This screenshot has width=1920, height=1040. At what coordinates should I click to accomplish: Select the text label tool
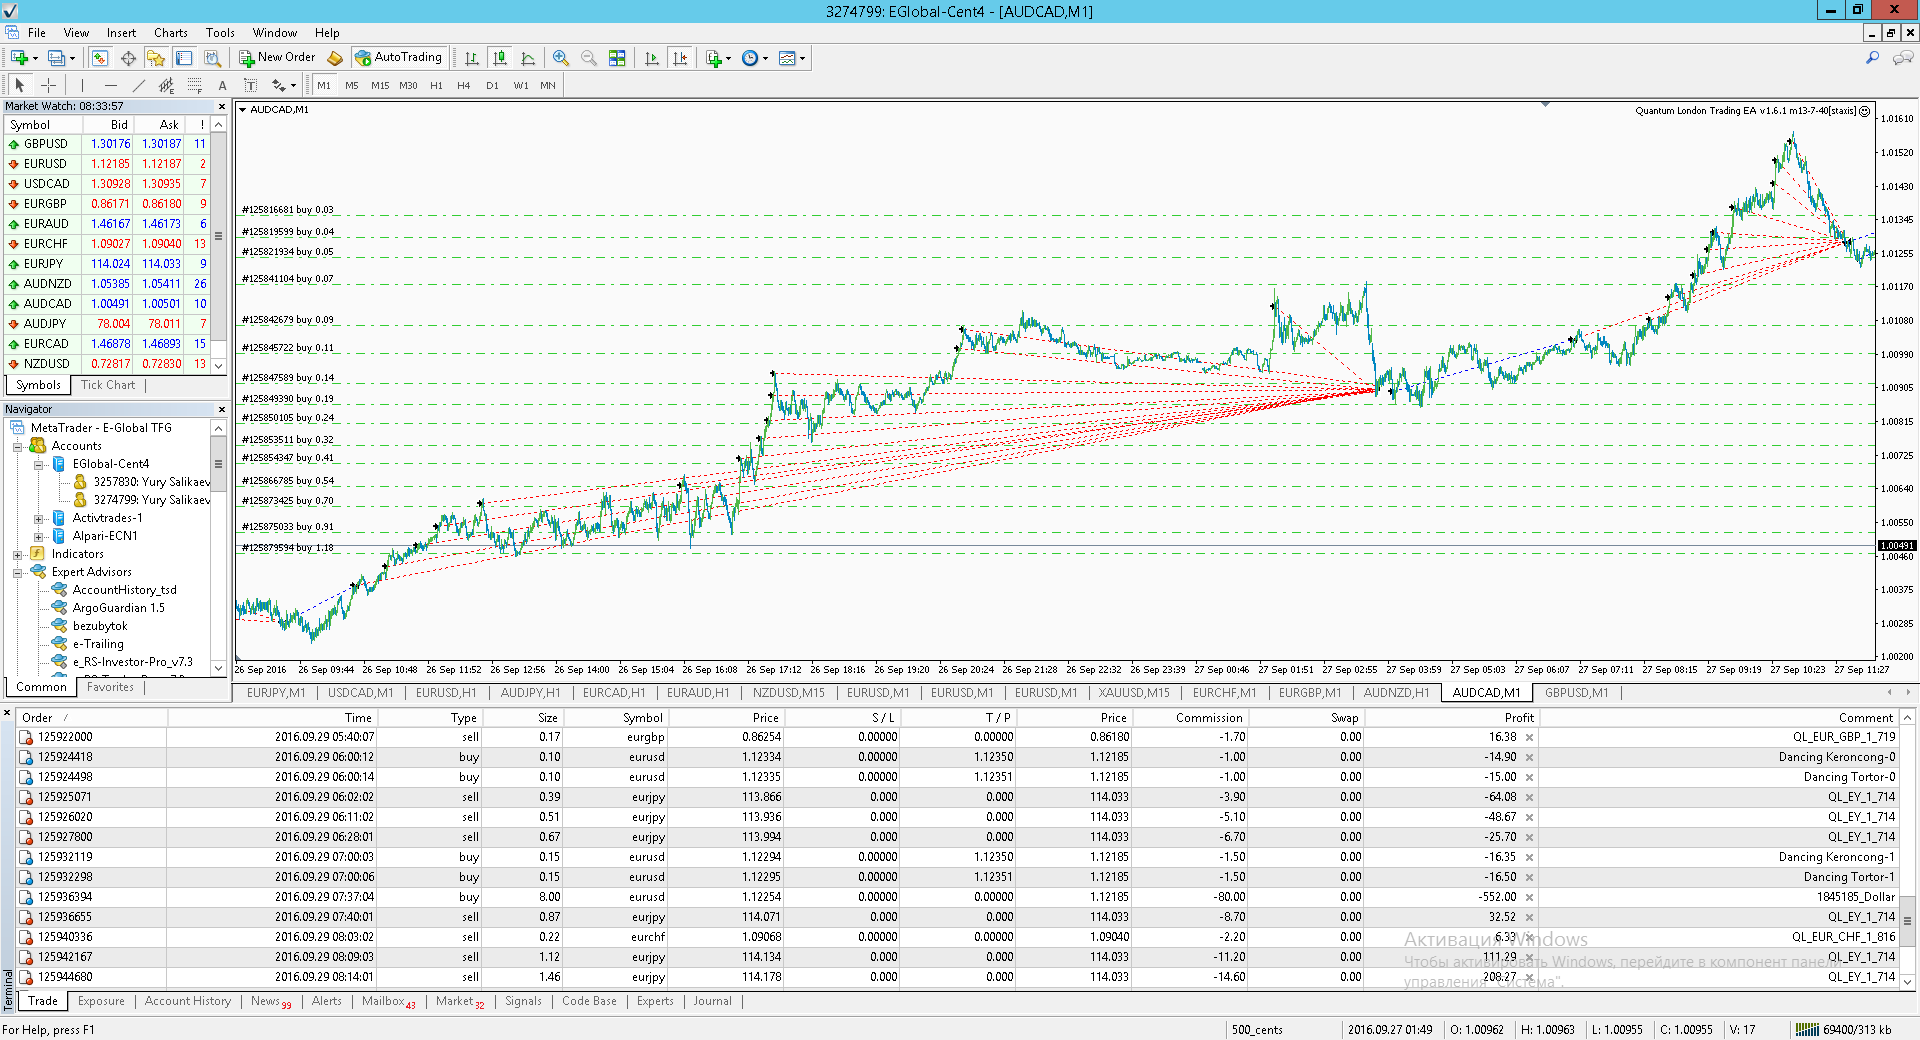click(250, 86)
